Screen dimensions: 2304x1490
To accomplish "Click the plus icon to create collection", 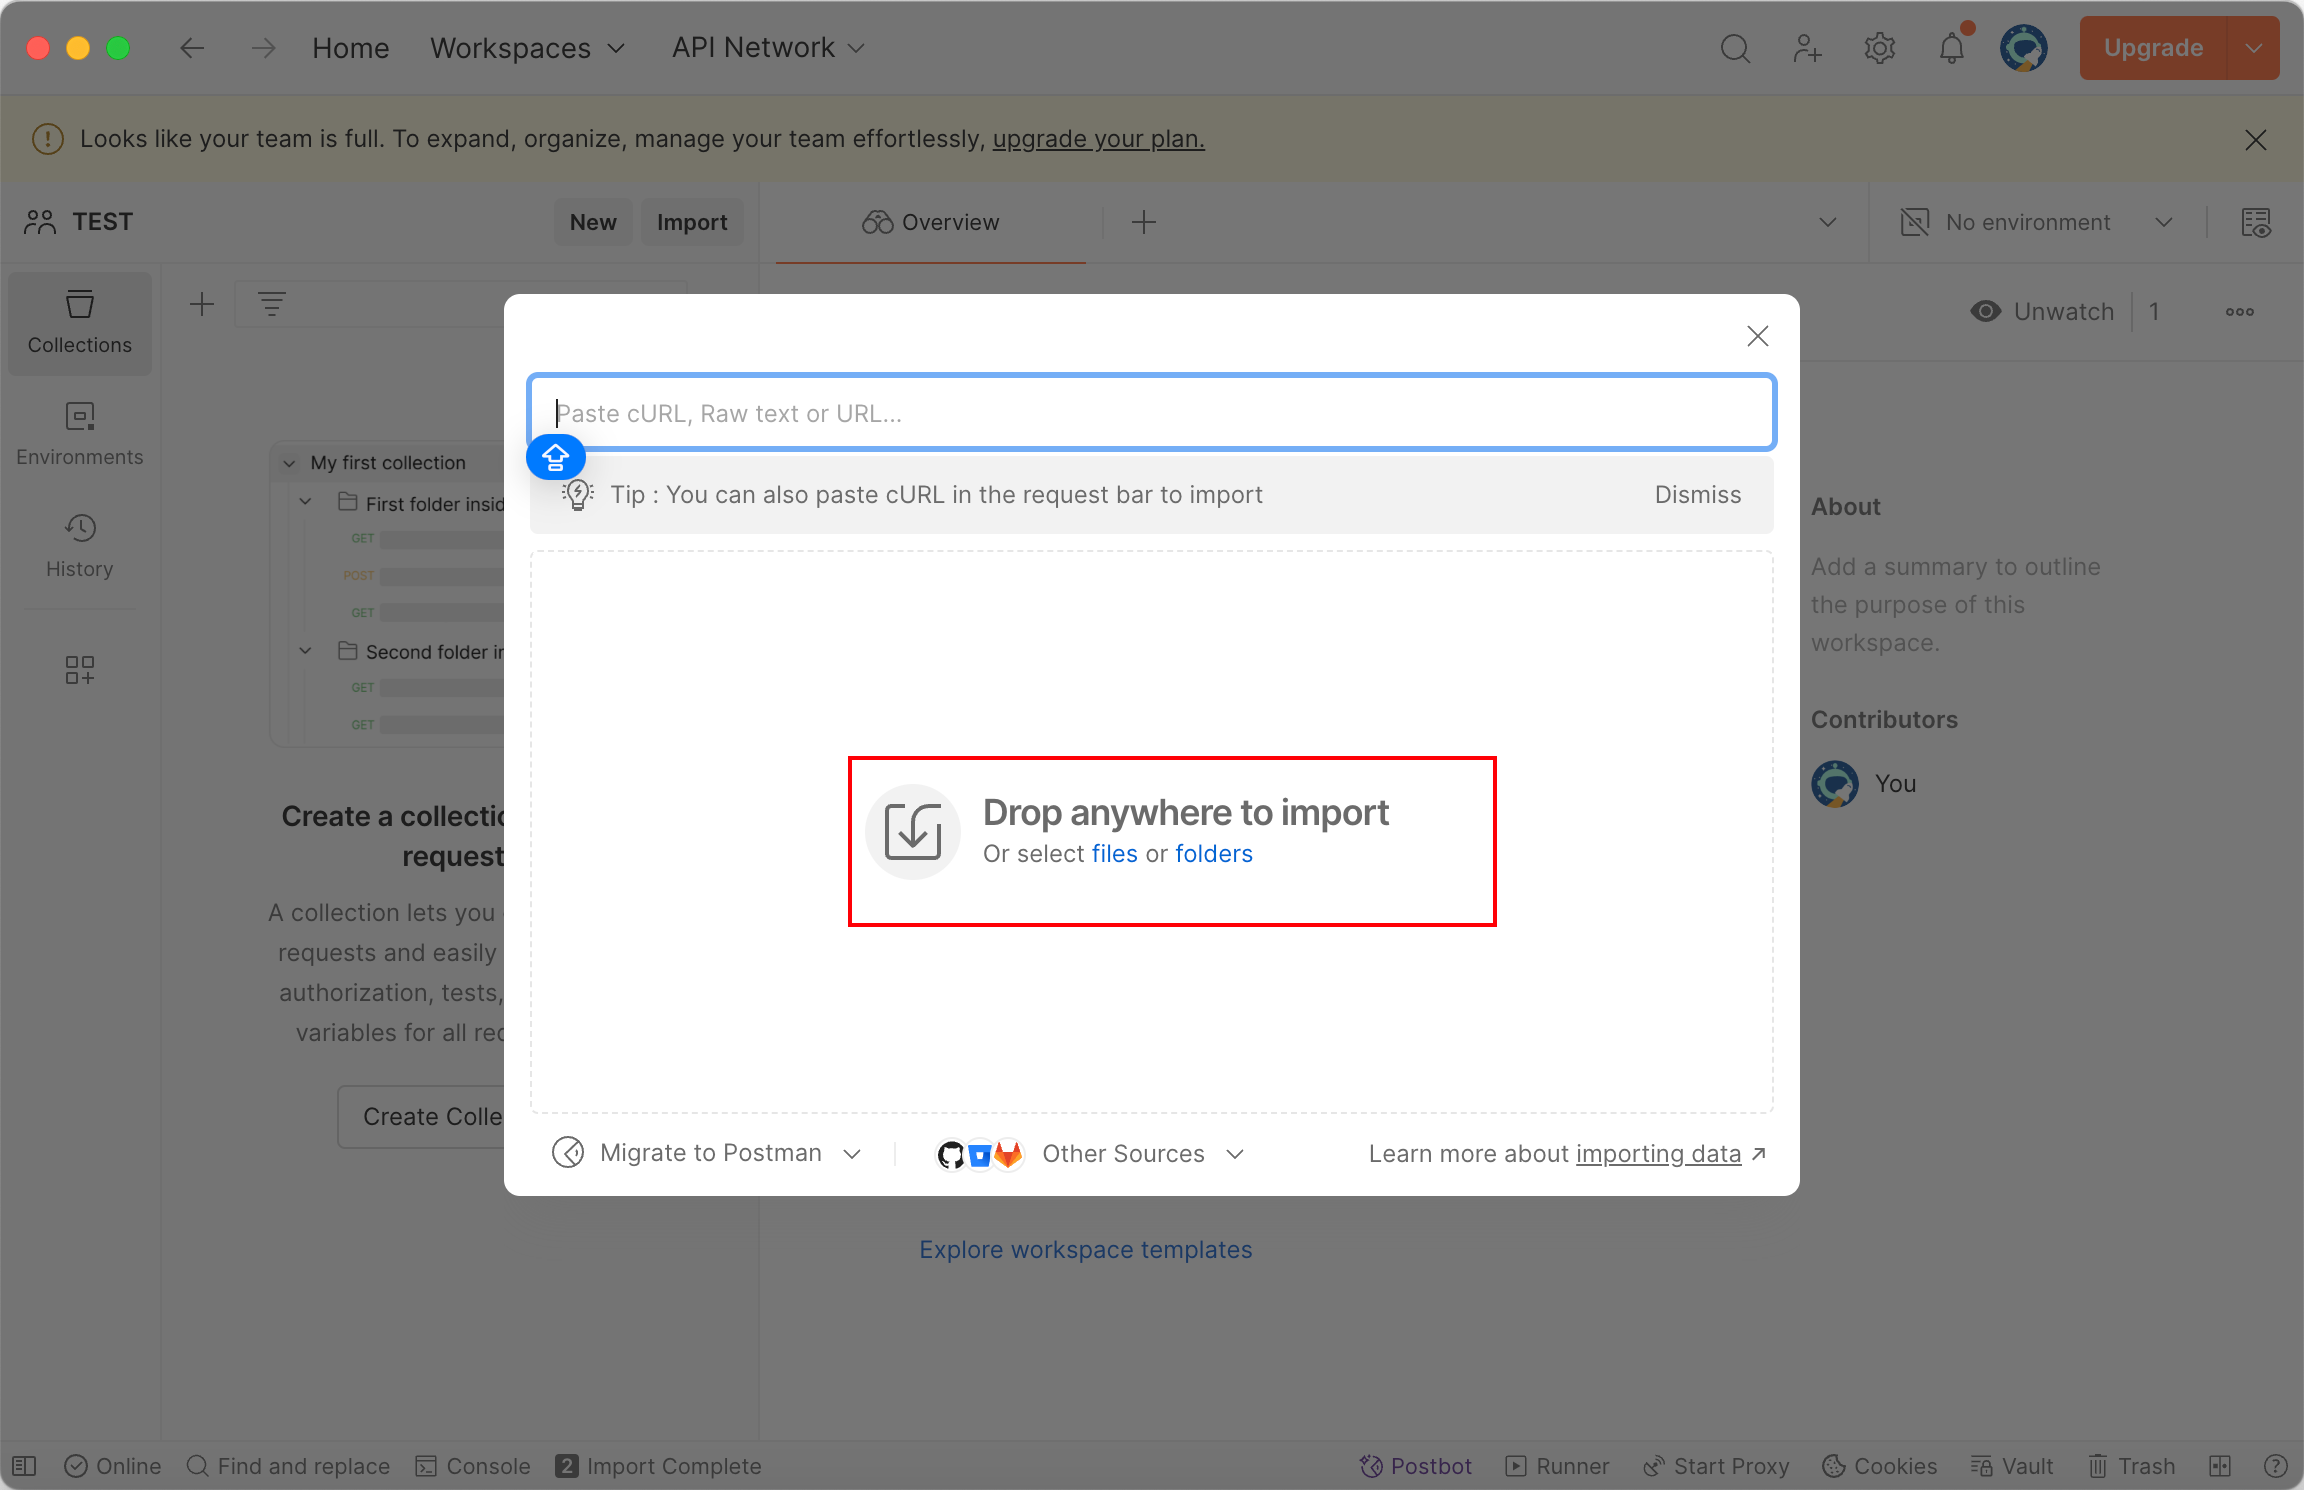I will [202, 304].
